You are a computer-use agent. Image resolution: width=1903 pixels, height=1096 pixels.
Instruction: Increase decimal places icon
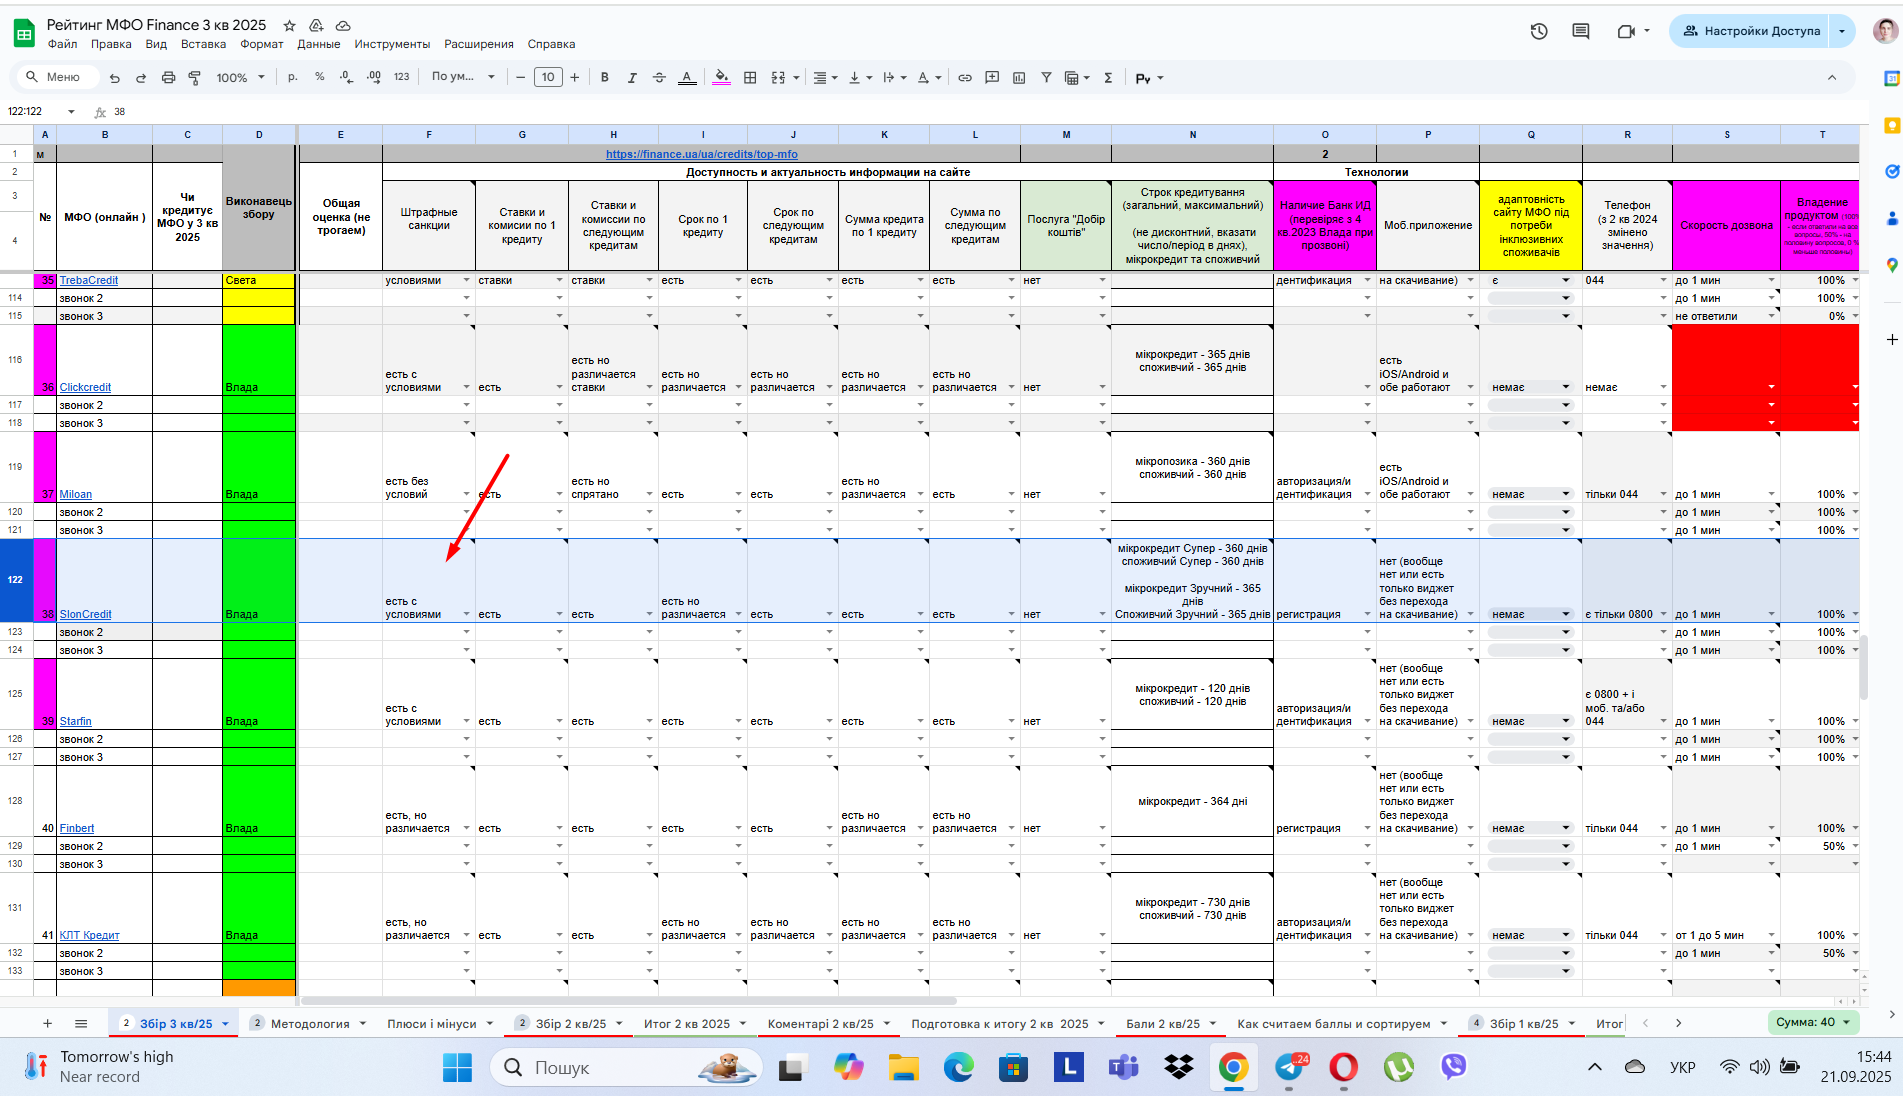(x=373, y=77)
